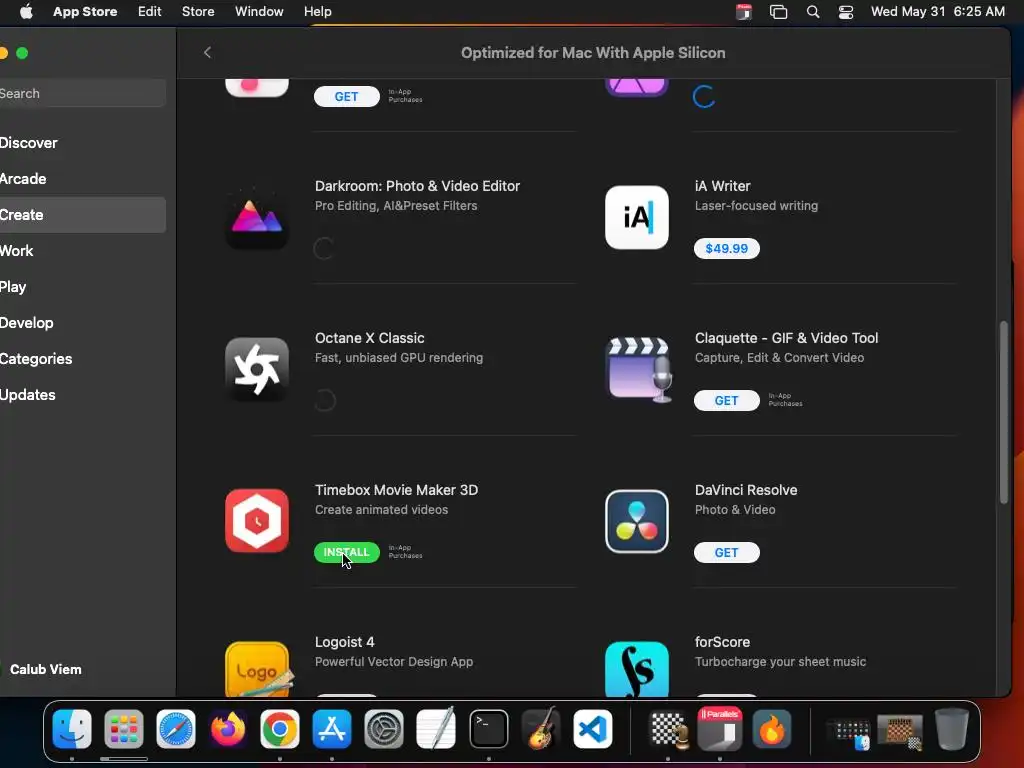Open the Darkroom app icon

pyautogui.click(x=257, y=217)
